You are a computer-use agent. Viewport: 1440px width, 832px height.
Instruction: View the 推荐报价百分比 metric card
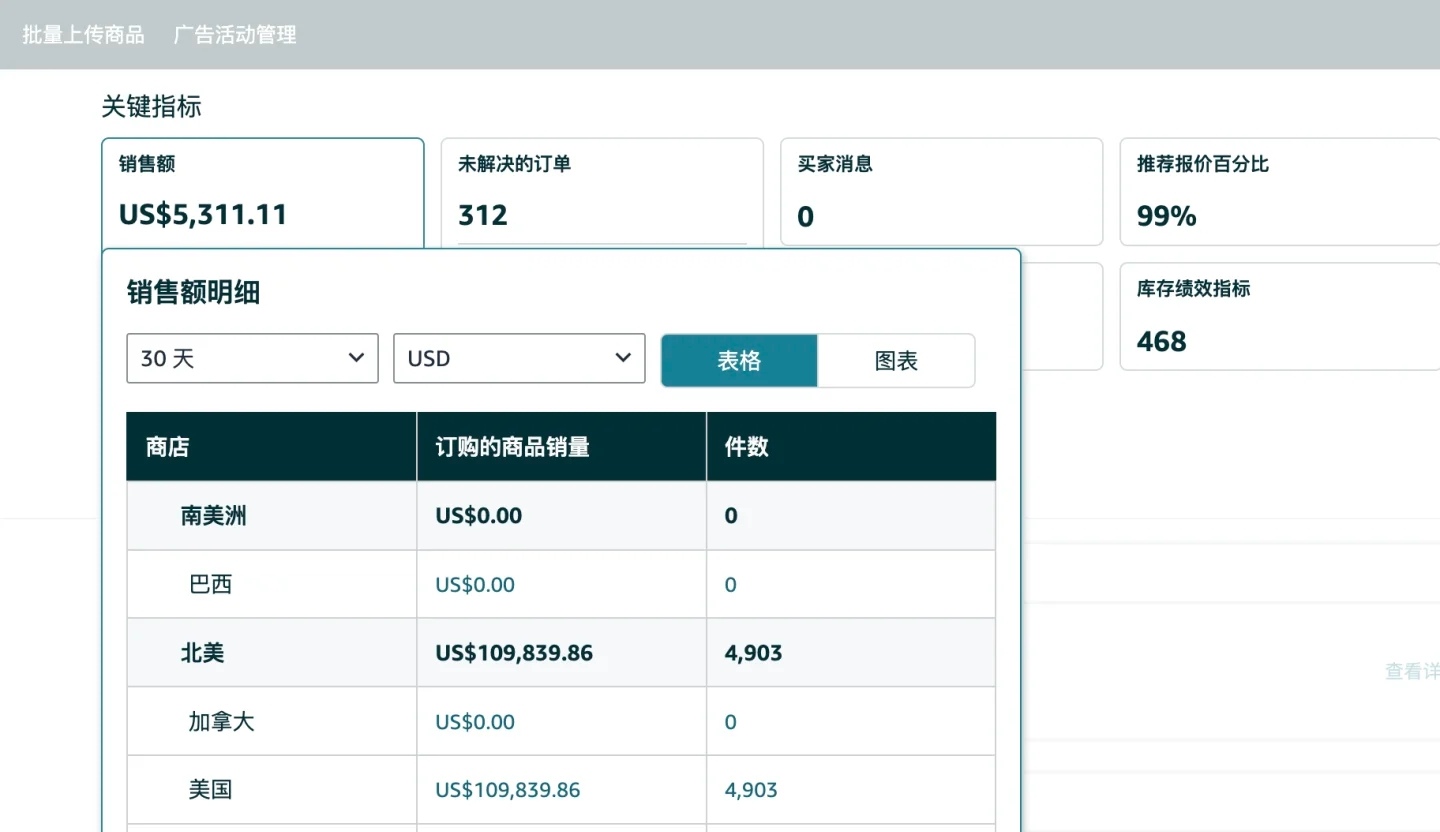1279,192
